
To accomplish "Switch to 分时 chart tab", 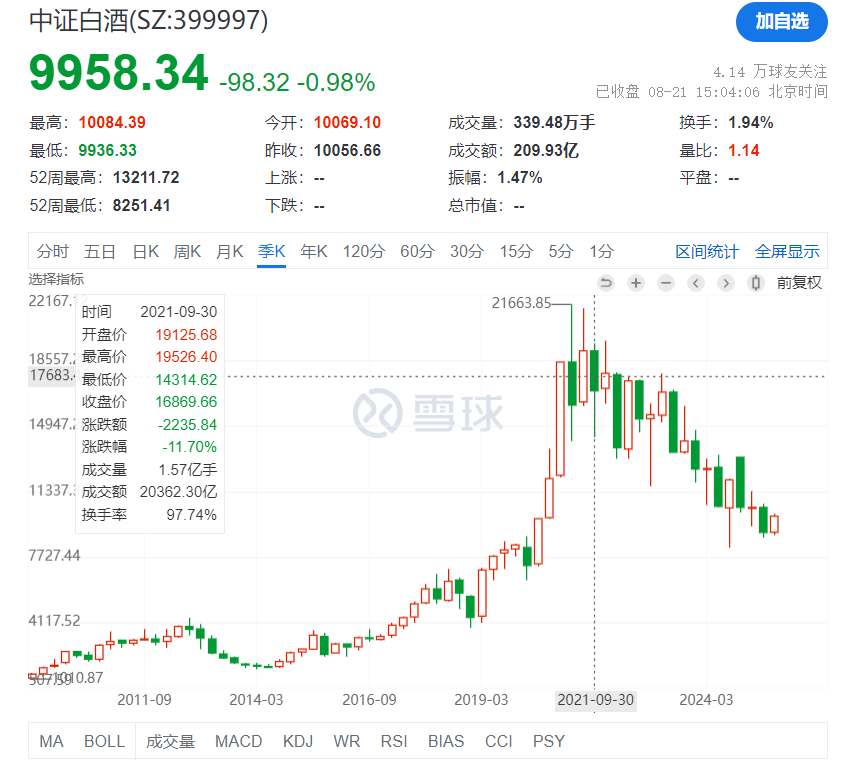I will 53,251.
